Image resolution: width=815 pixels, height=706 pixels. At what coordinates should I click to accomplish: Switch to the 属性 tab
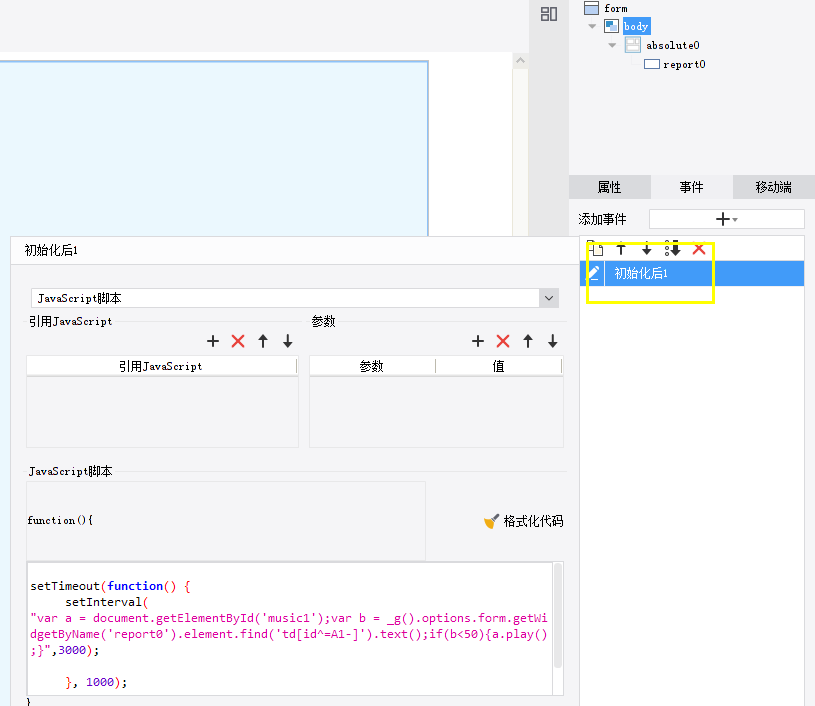(x=609, y=187)
